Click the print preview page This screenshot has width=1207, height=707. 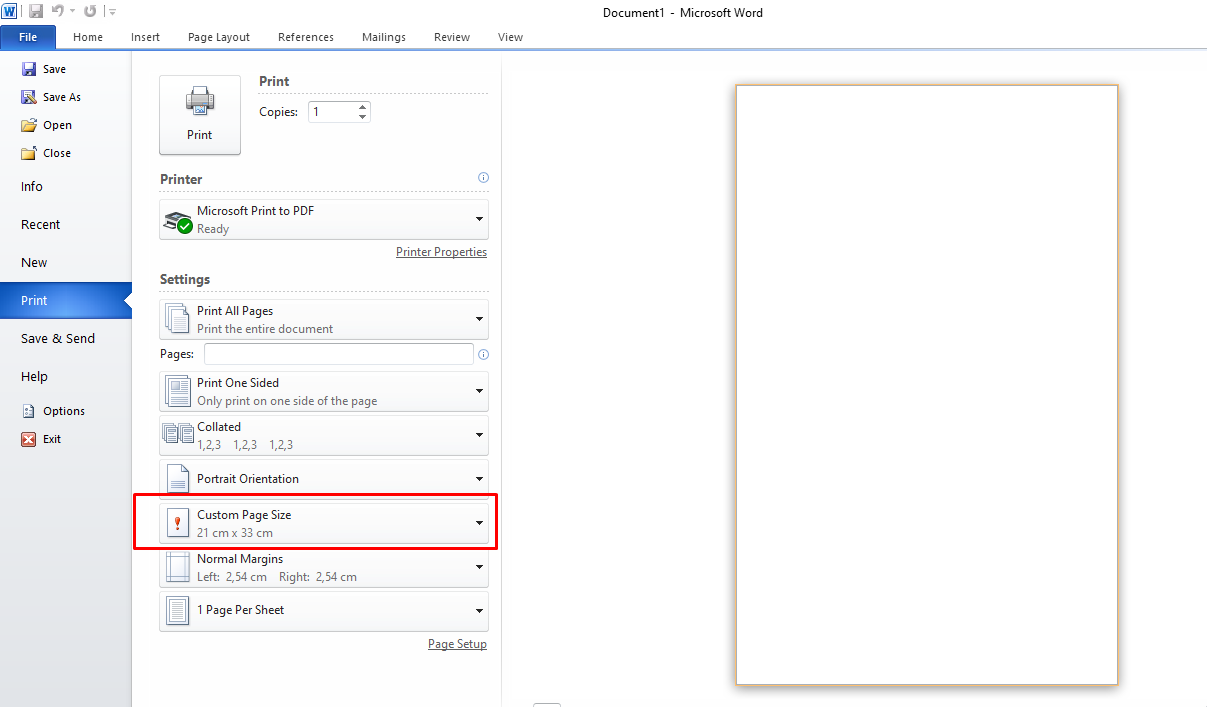pos(927,385)
